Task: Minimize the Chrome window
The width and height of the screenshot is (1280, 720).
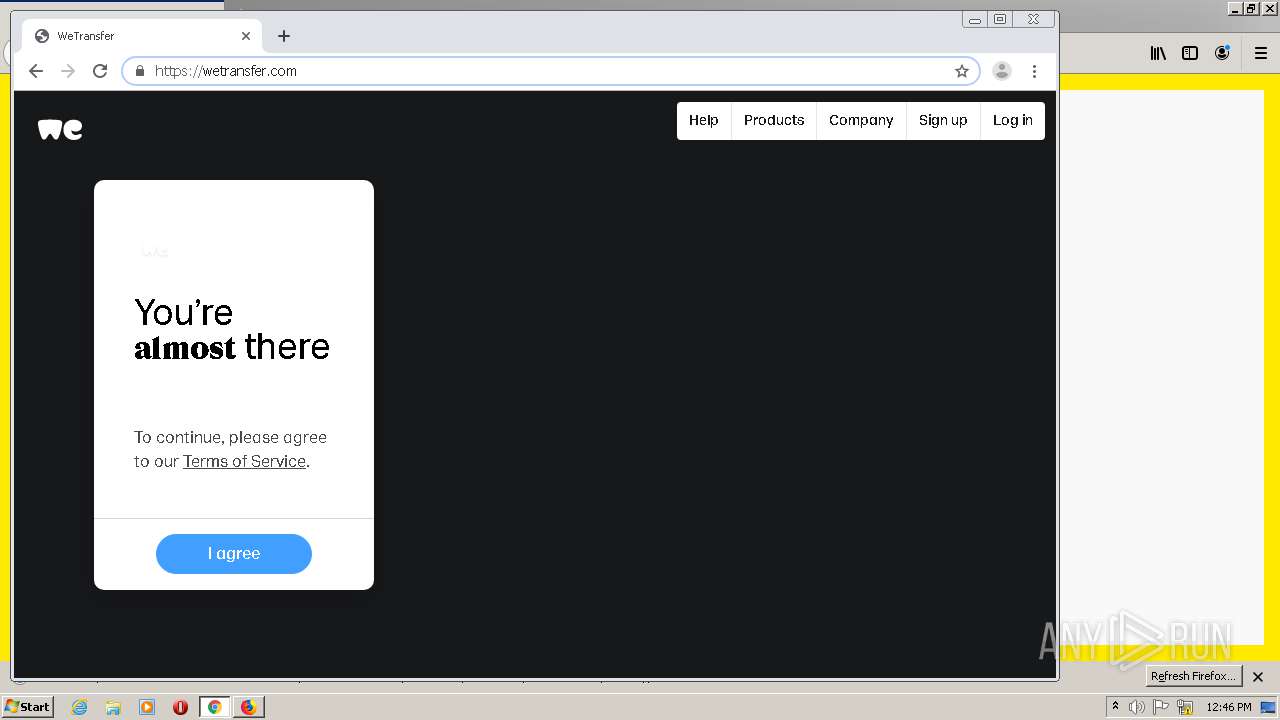Action: [975, 19]
